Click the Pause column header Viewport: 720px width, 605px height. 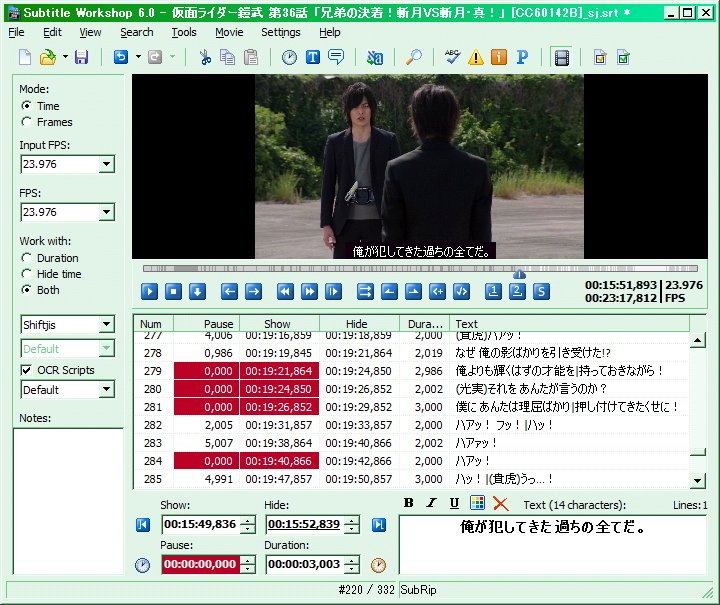click(x=207, y=324)
